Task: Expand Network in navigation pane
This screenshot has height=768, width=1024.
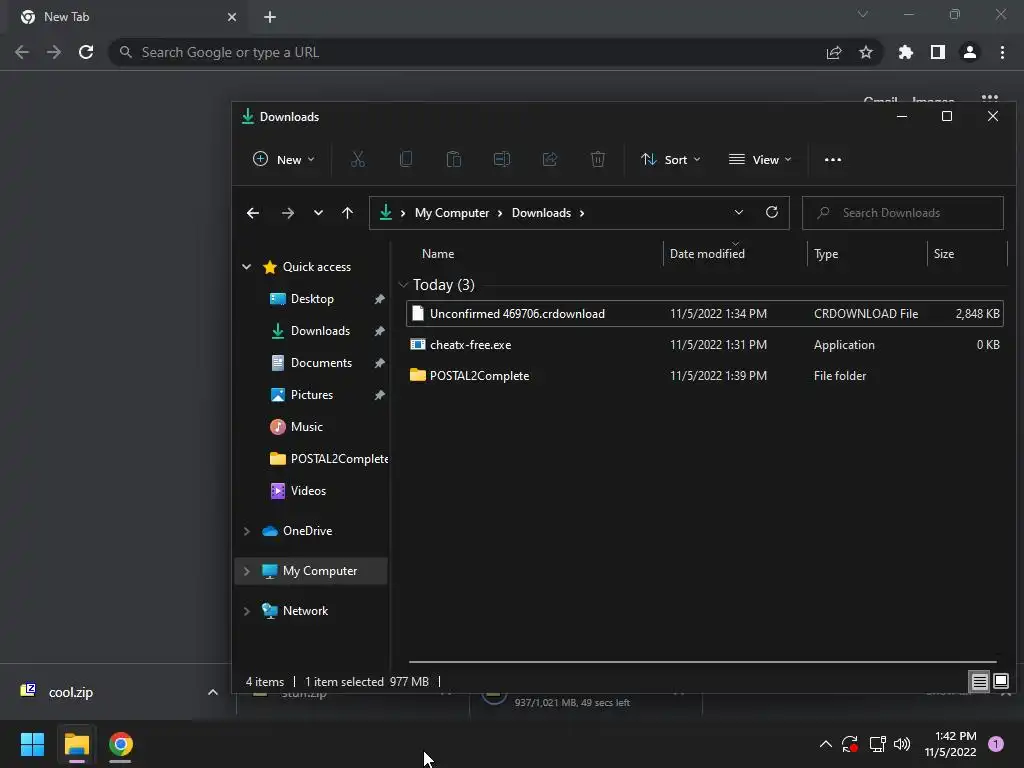Action: pyautogui.click(x=247, y=611)
